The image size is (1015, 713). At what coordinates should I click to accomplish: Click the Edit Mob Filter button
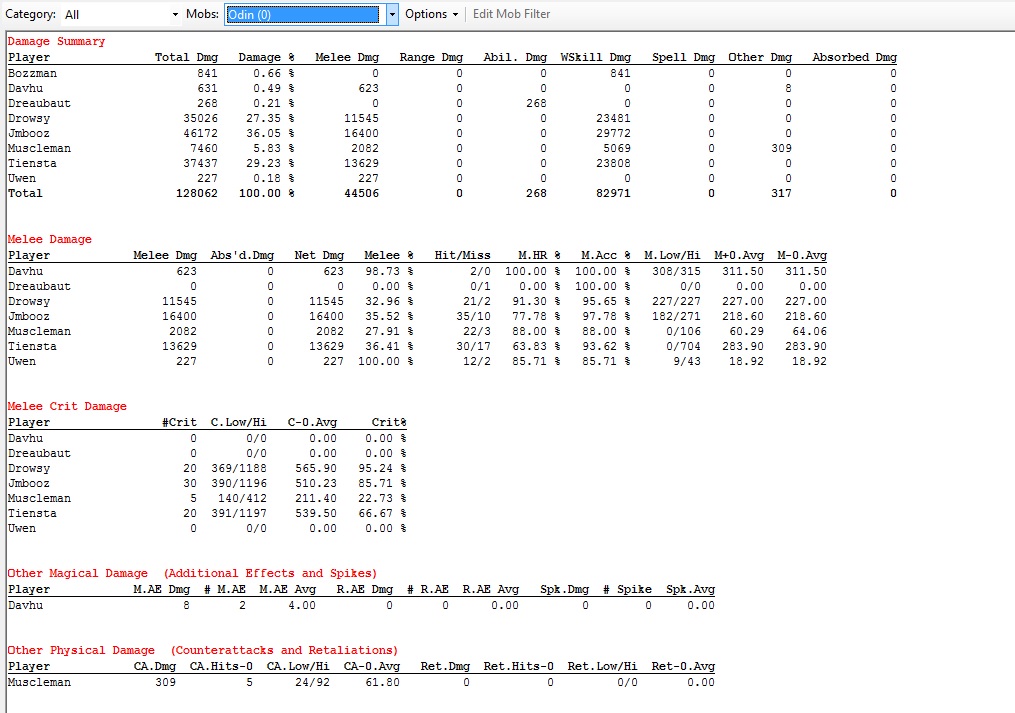click(511, 14)
